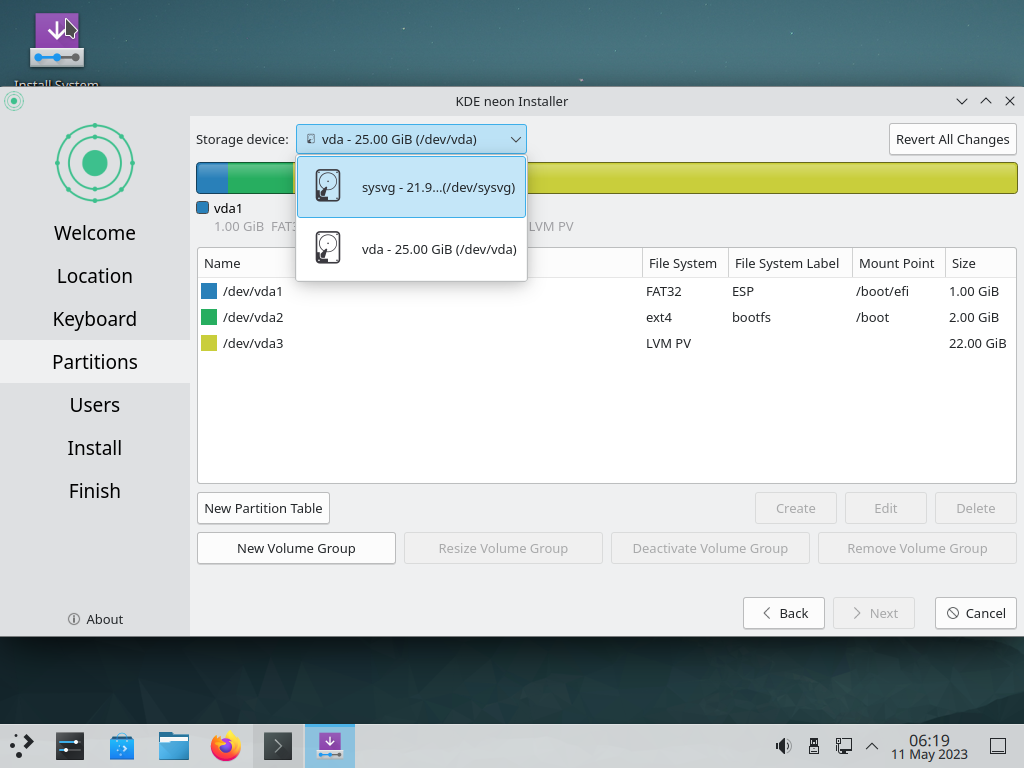The width and height of the screenshot is (1024, 768).
Task: Click the New Partition Table button
Action: click(x=263, y=508)
